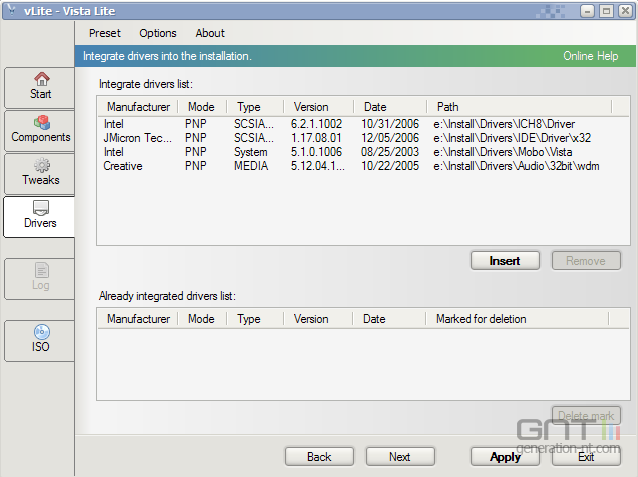Go Back to previous page

pos(319,457)
